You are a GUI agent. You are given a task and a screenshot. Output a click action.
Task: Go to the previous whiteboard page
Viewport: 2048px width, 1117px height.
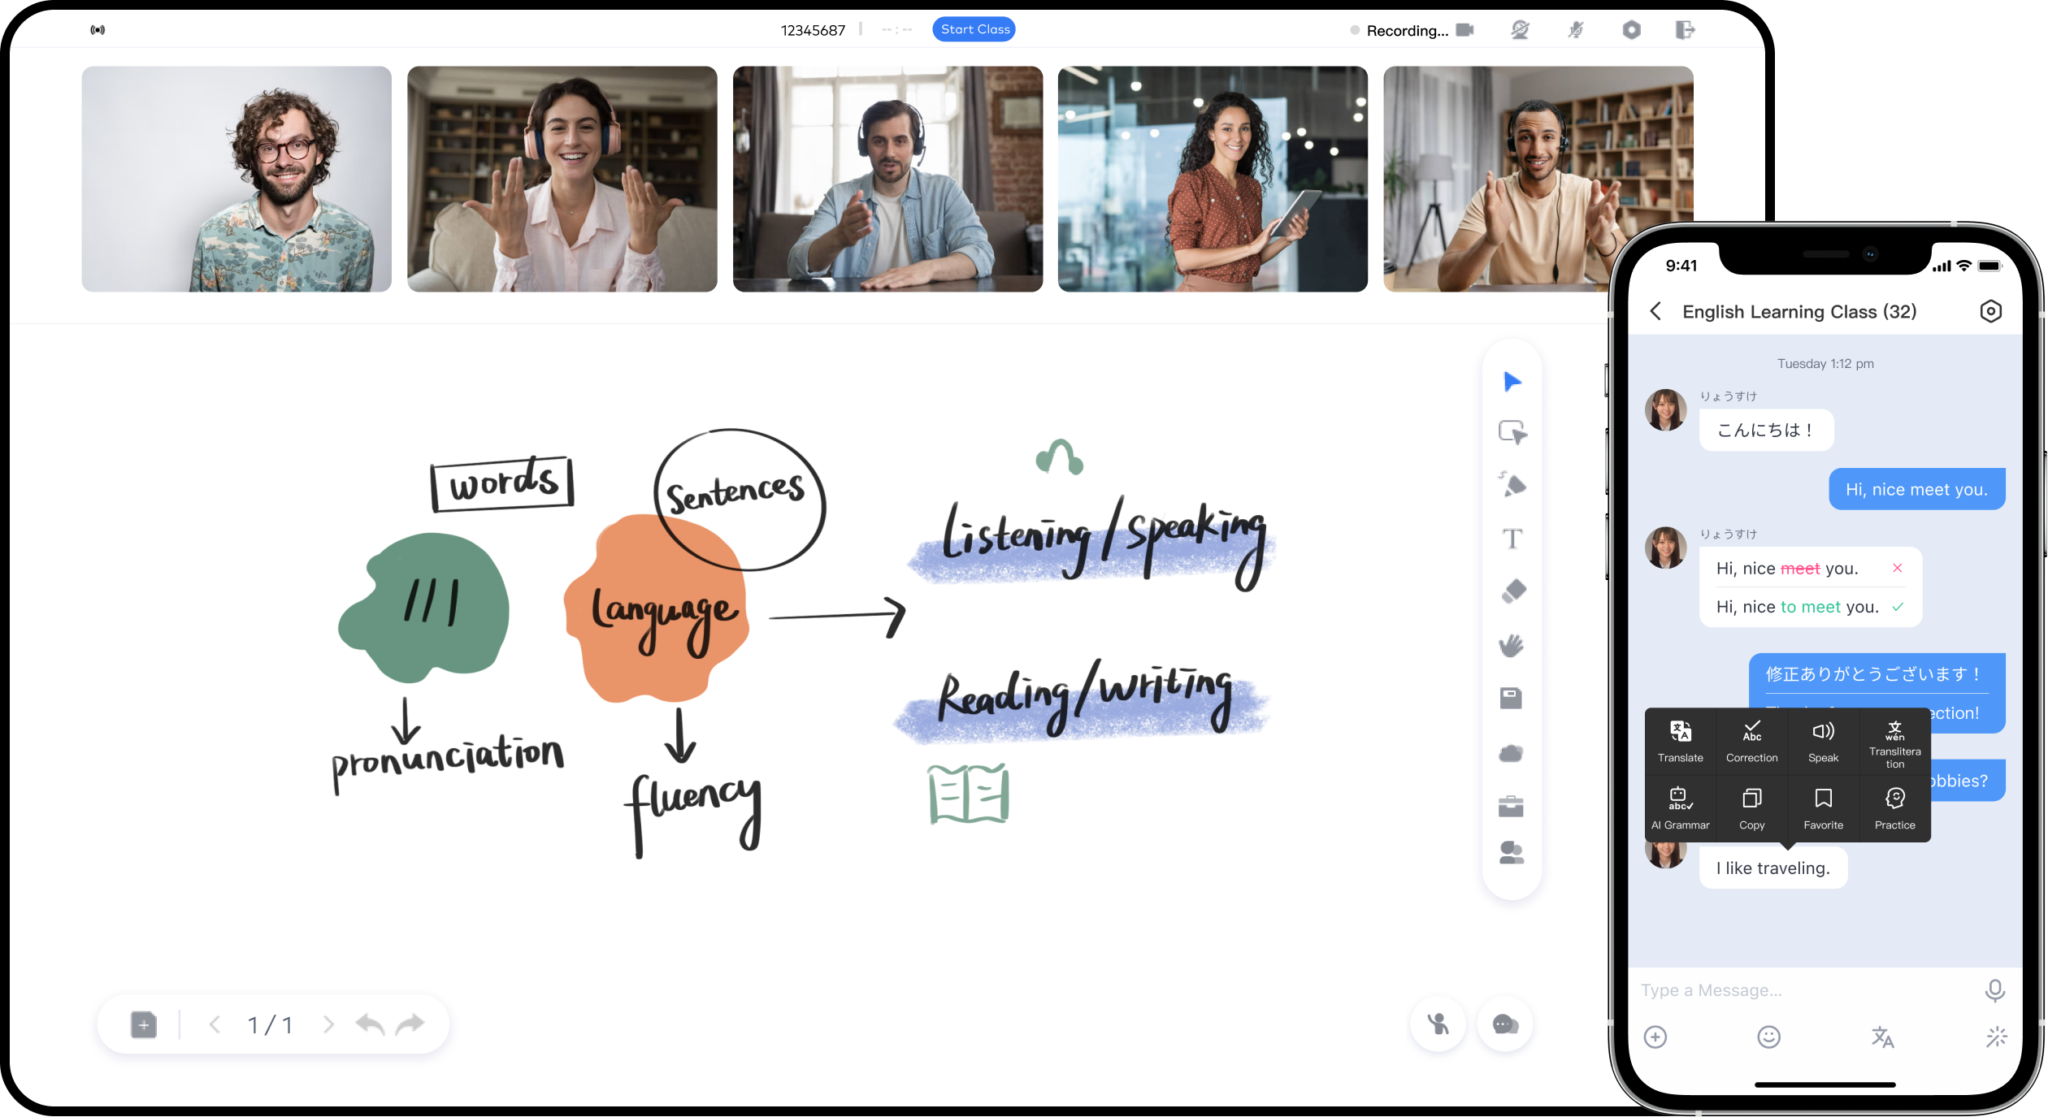coord(214,1024)
